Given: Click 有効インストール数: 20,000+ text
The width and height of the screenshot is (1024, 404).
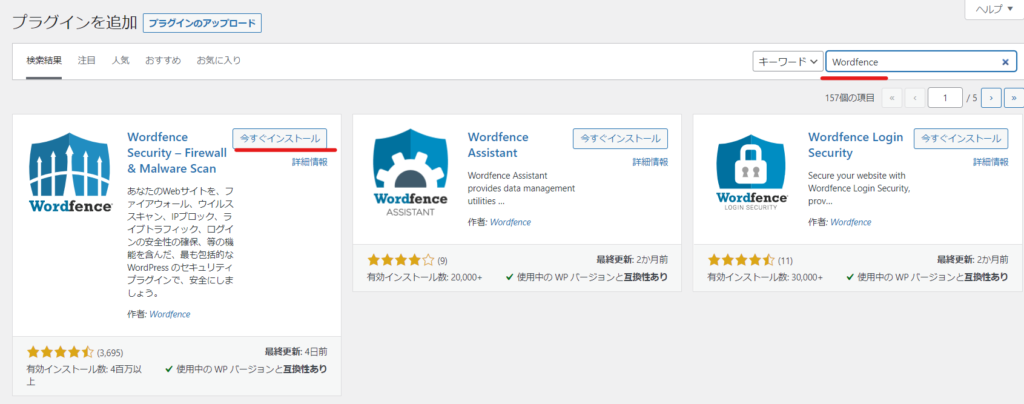Looking at the screenshot, I should point(425,277).
